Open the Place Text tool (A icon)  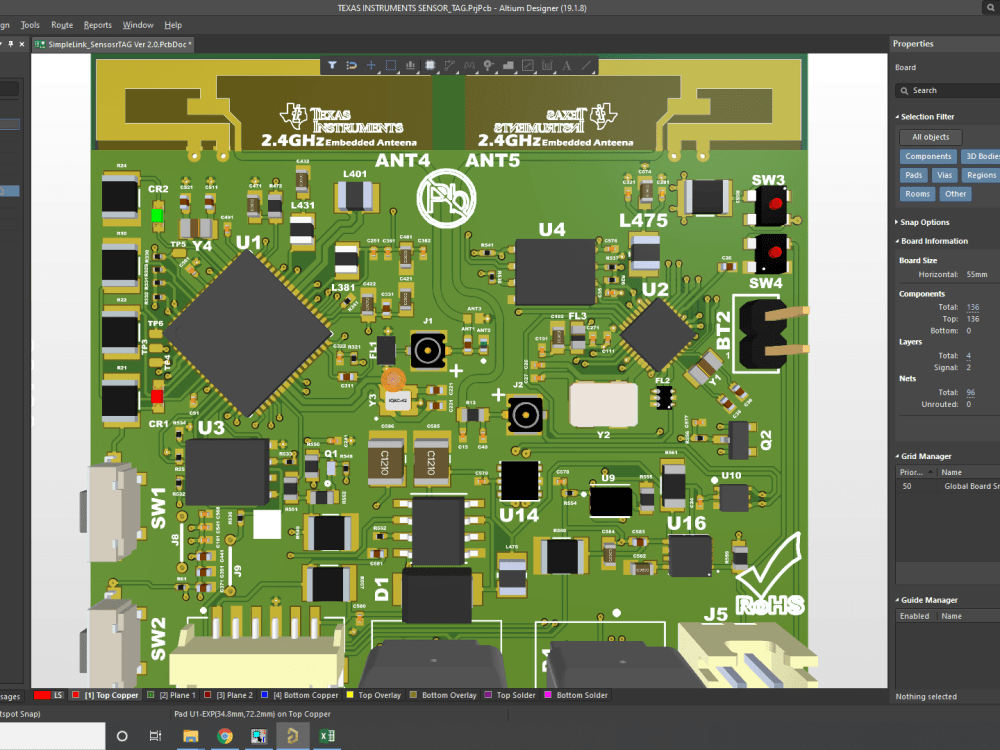click(x=566, y=66)
